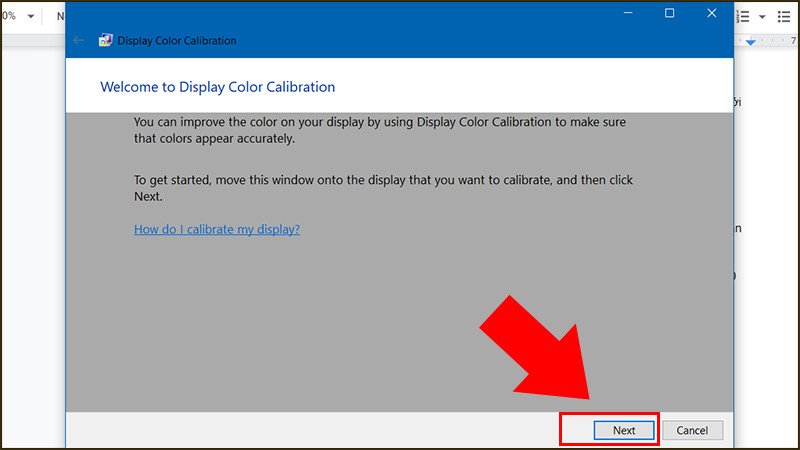
Task: Click the Next button
Action: (x=624, y=430)
